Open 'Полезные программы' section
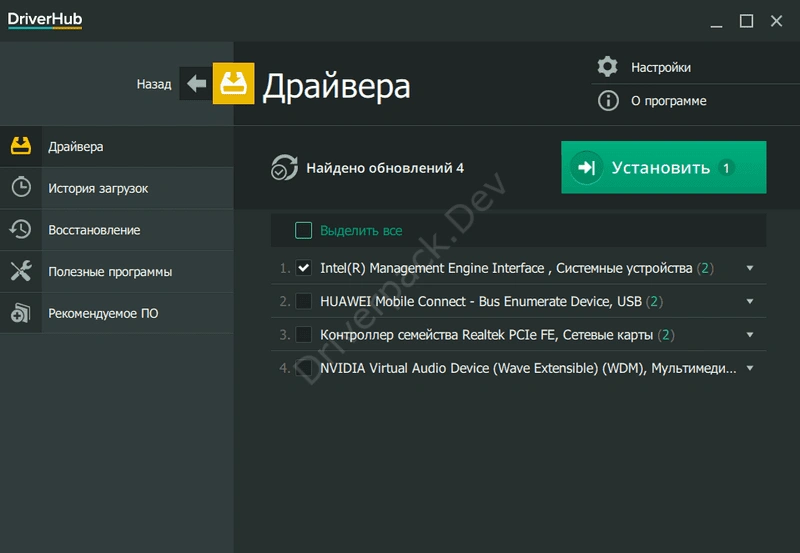Image resolution: width=800 pixels, height=553 pixels. 117,271
